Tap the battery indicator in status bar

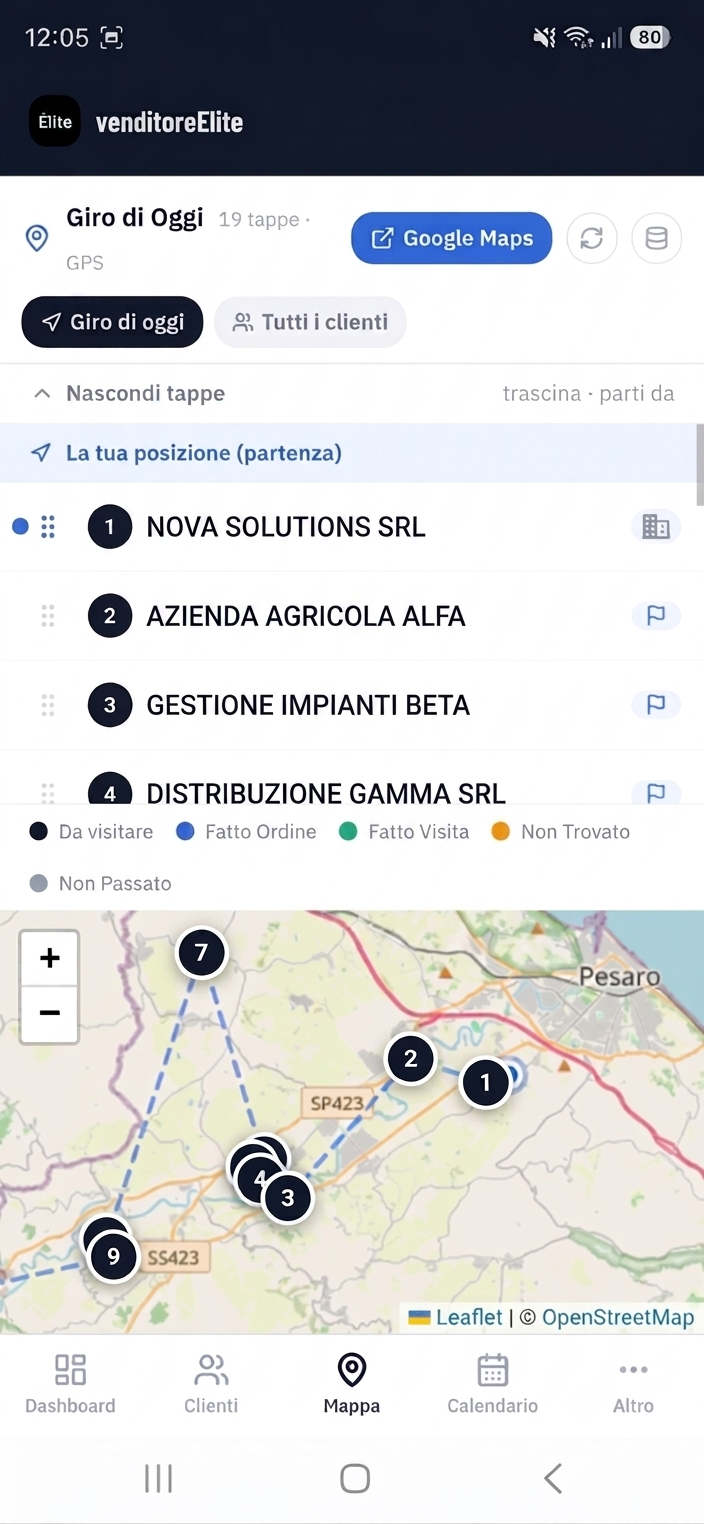[650, 38]
